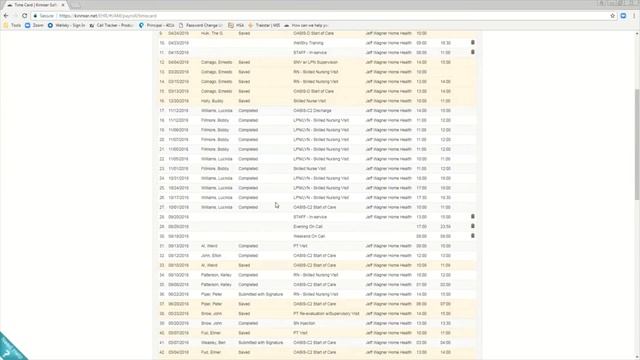Select the SN Injection task in row 39
Image resolution: width=640 pixels, height=360 pixels.
[x=304, y=323]
